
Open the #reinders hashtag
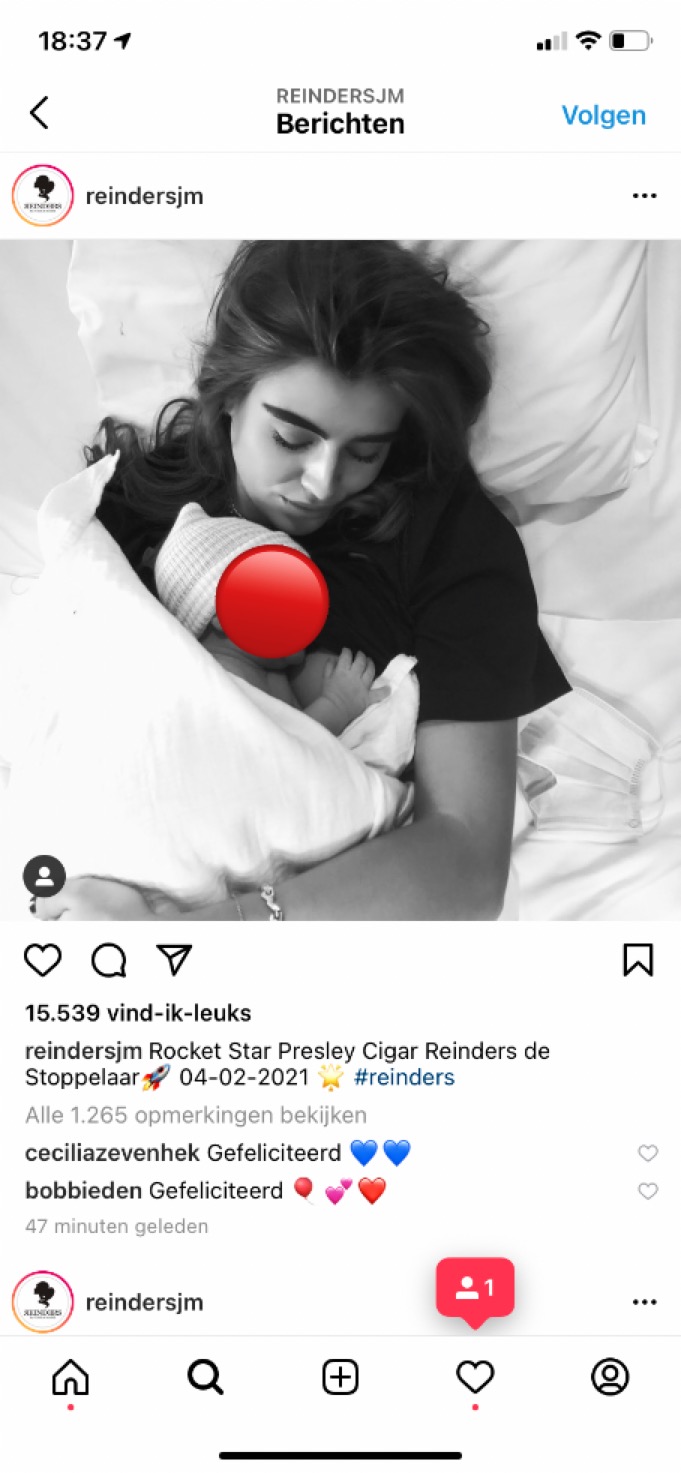point(404,1077)
